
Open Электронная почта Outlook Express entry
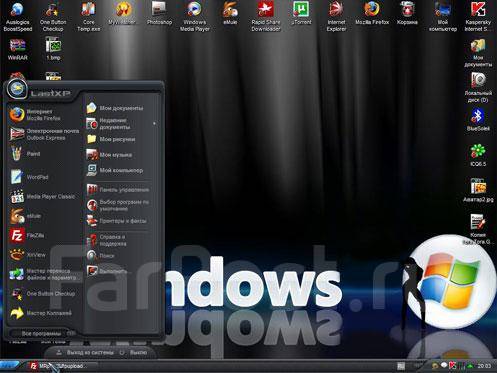click(44, 134)
